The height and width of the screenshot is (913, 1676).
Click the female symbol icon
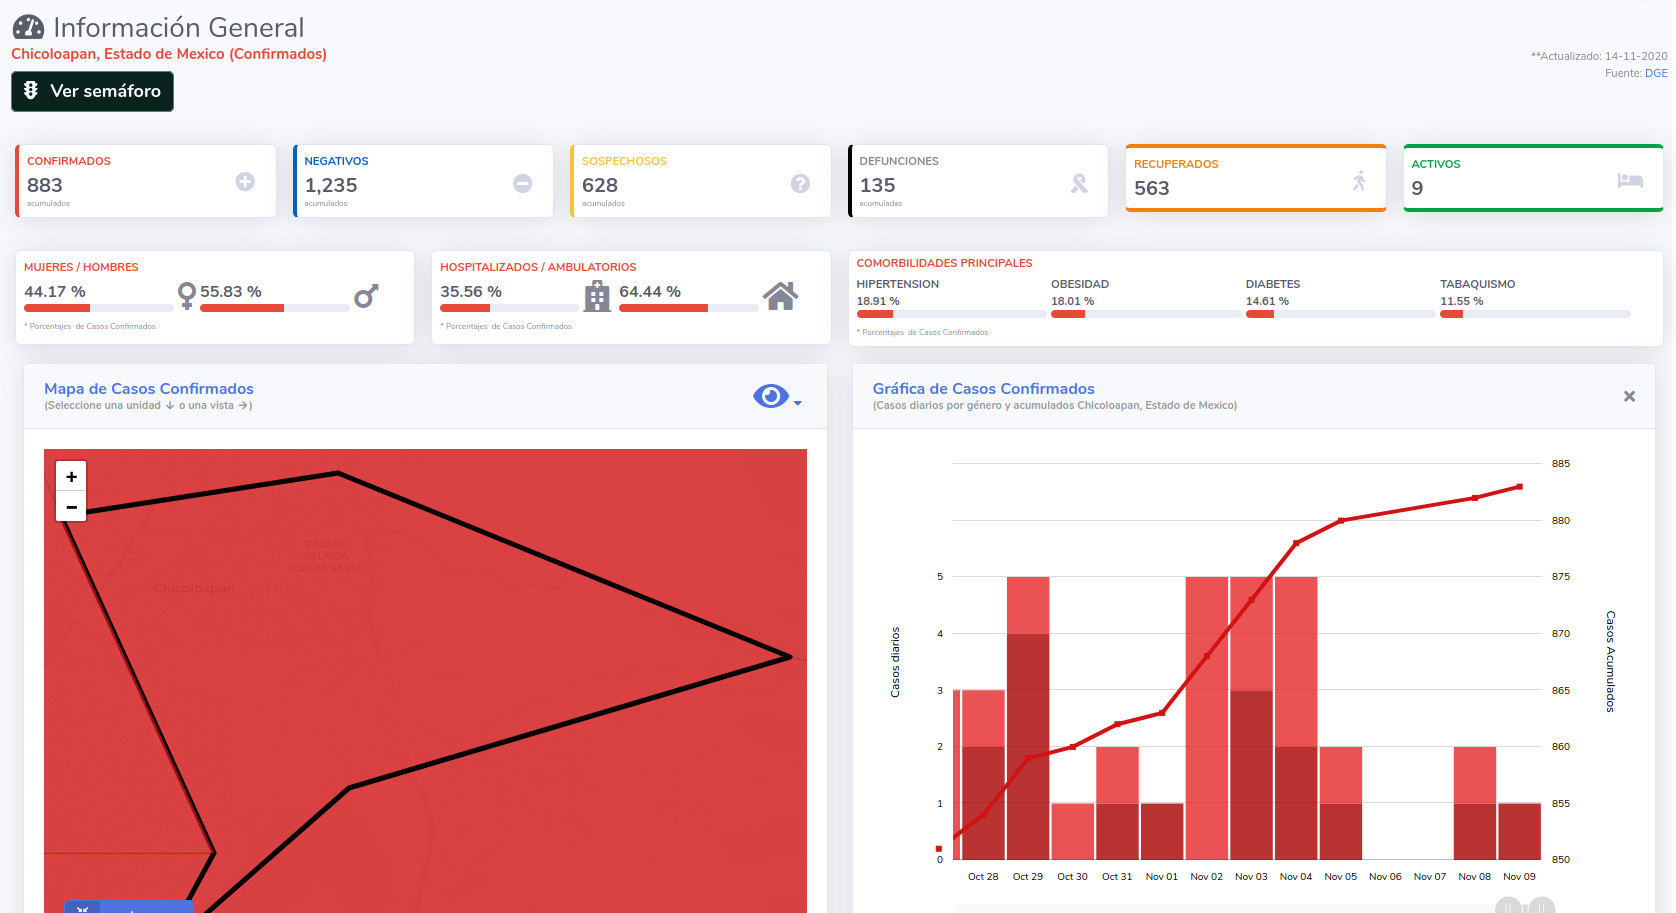186,295
